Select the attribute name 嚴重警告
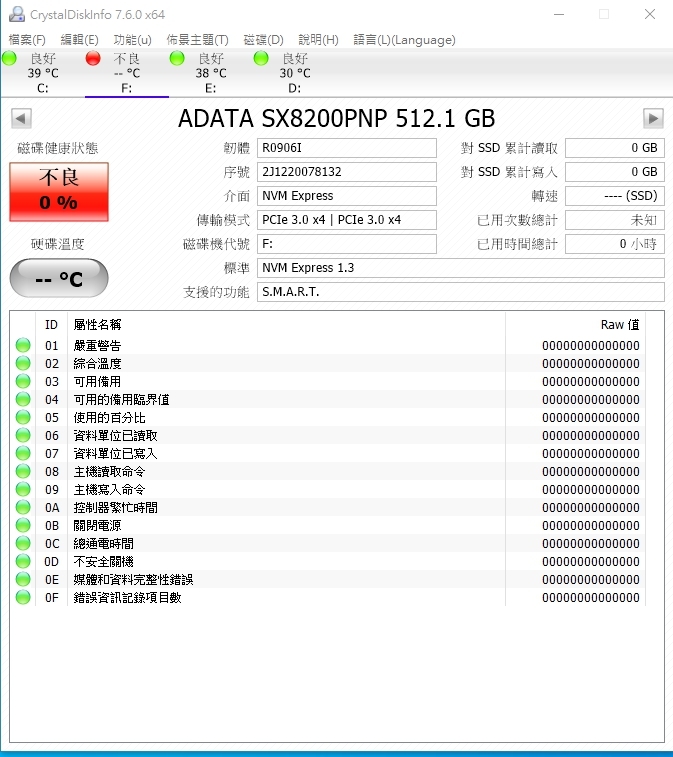 click(x=97, y=346)
